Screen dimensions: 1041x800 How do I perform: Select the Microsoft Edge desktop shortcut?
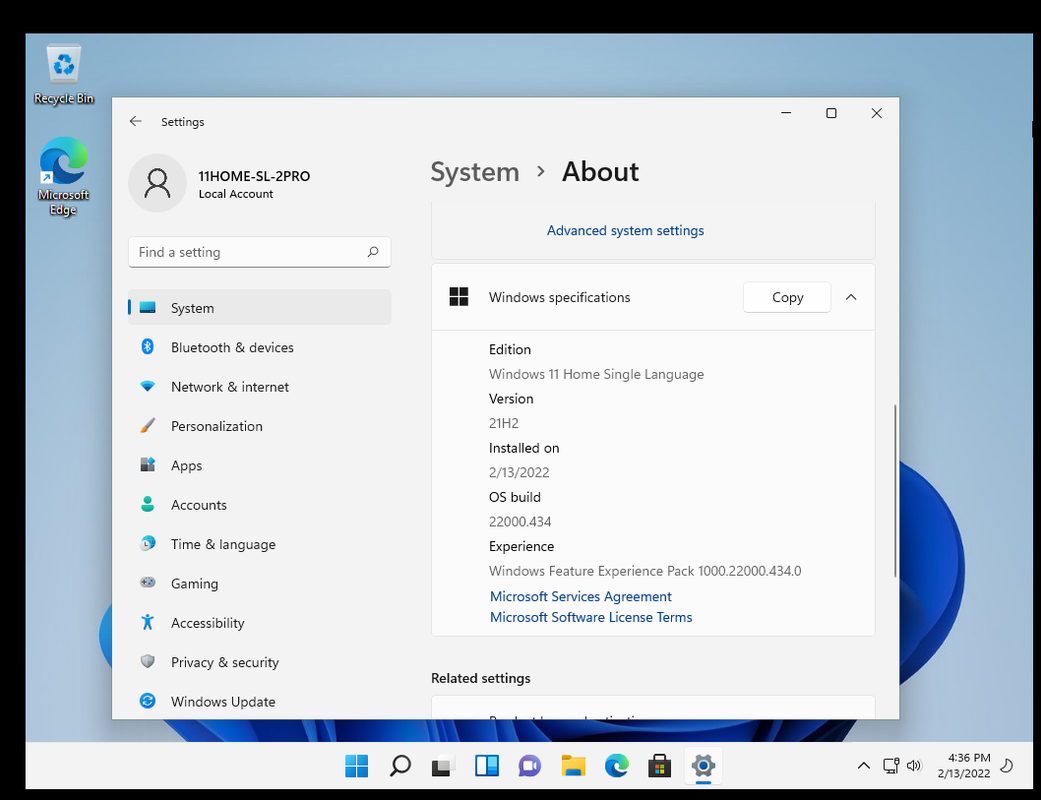coord(64,177)
